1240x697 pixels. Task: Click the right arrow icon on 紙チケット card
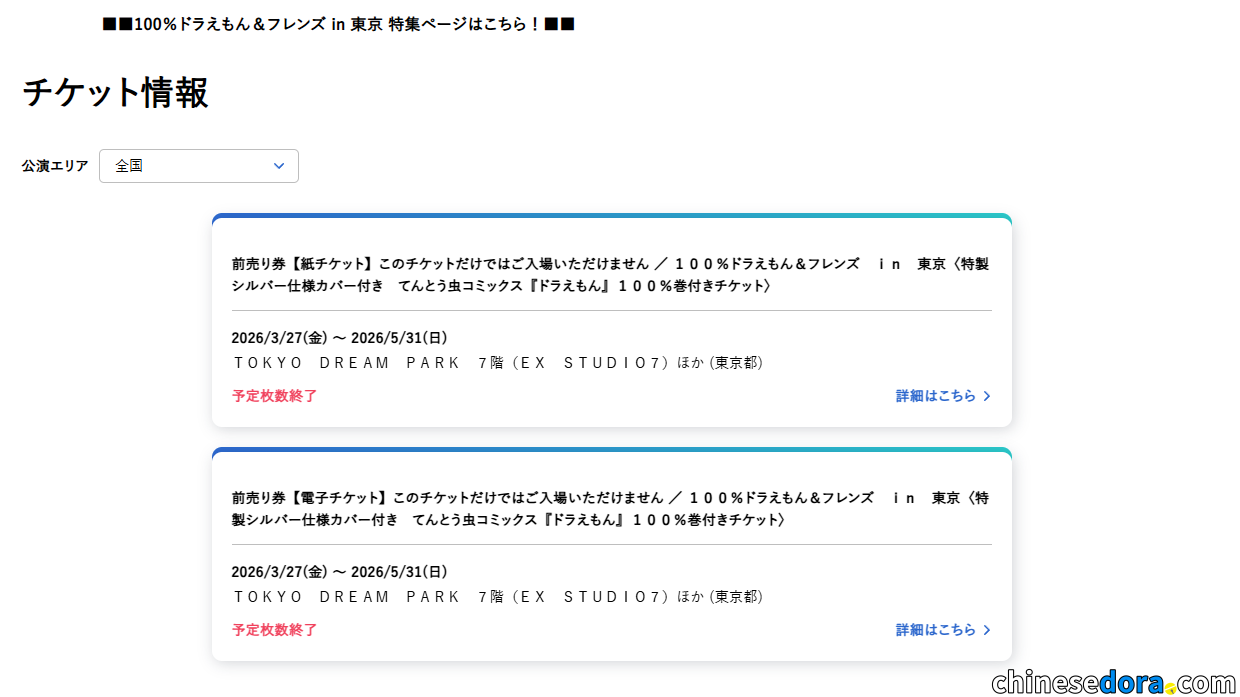click(987, 396)
